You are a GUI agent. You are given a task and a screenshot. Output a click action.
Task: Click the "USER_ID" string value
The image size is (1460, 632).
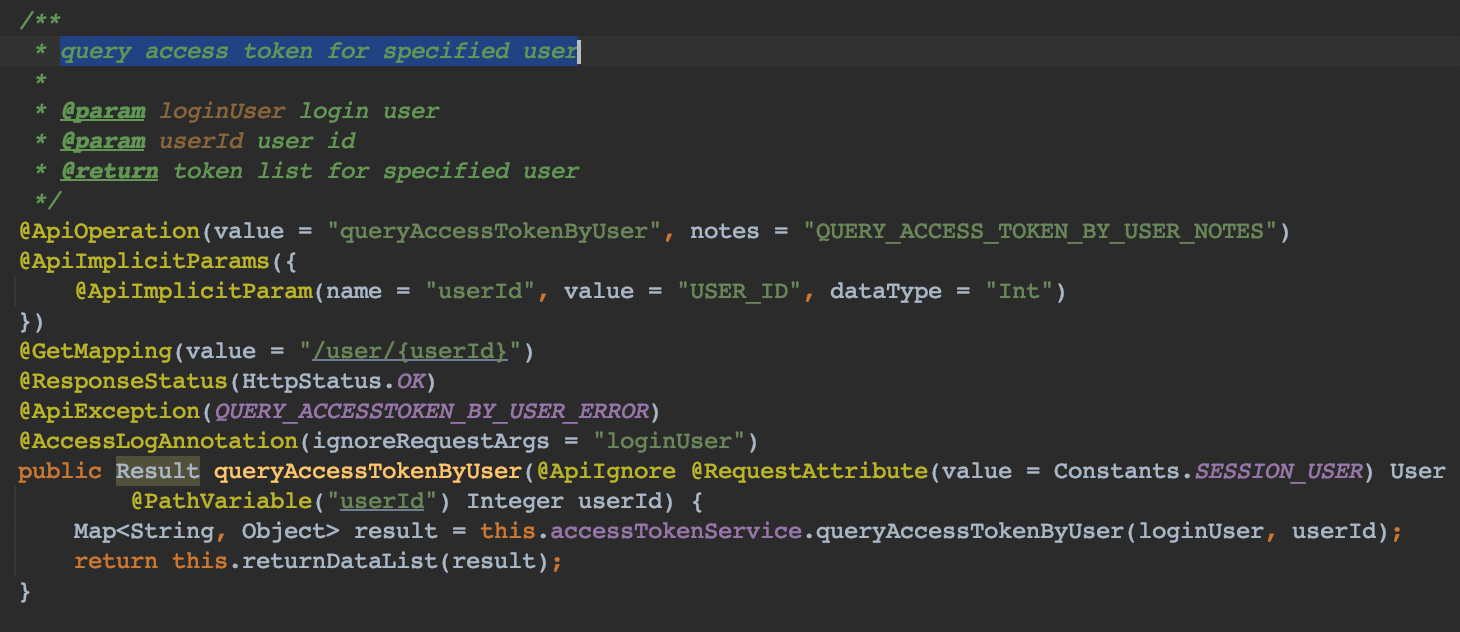(x=740, y=291)
